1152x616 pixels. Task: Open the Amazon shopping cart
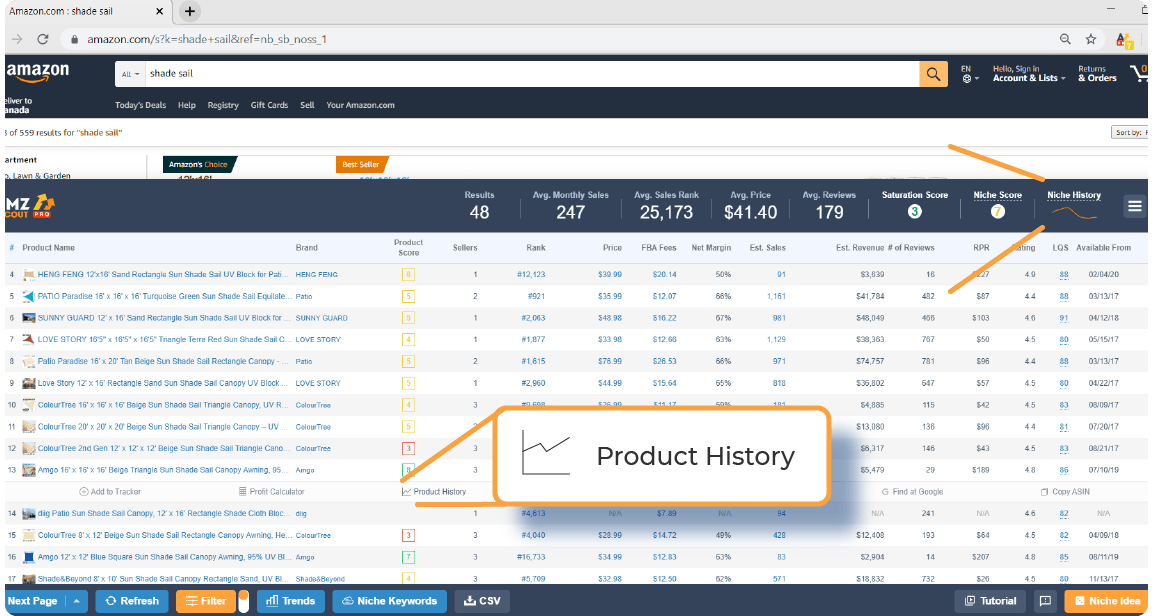tap(1144, 74)
